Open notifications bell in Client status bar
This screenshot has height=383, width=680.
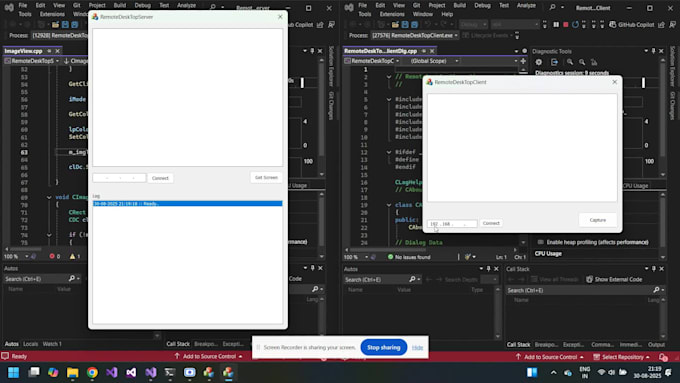[663, 357]
